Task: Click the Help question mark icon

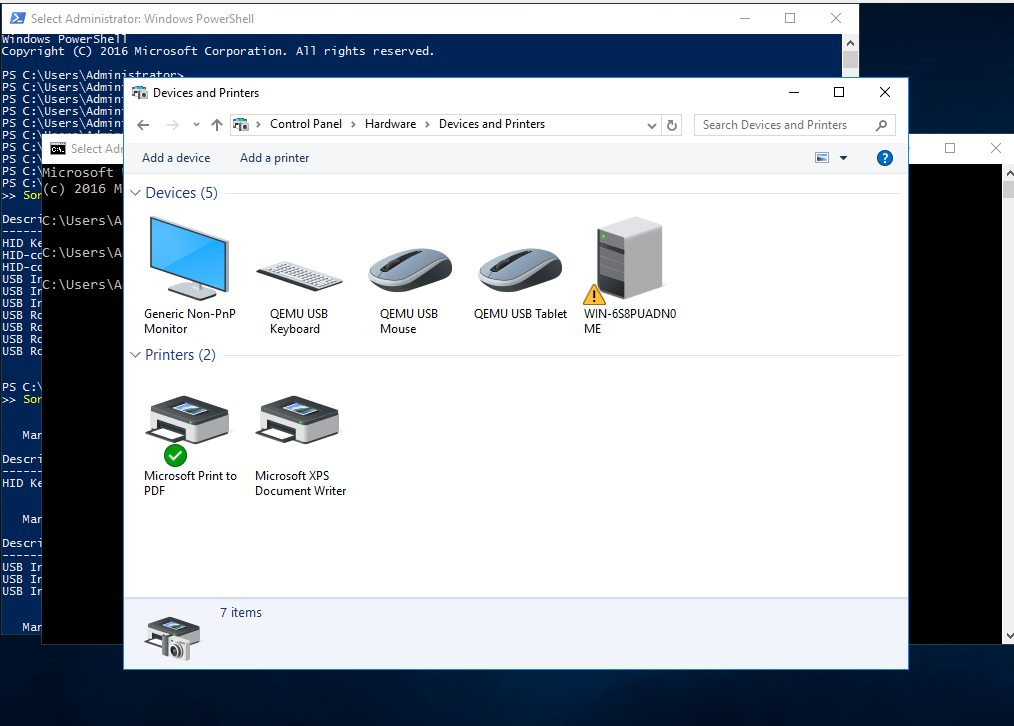Action: (x=884, y=158)
